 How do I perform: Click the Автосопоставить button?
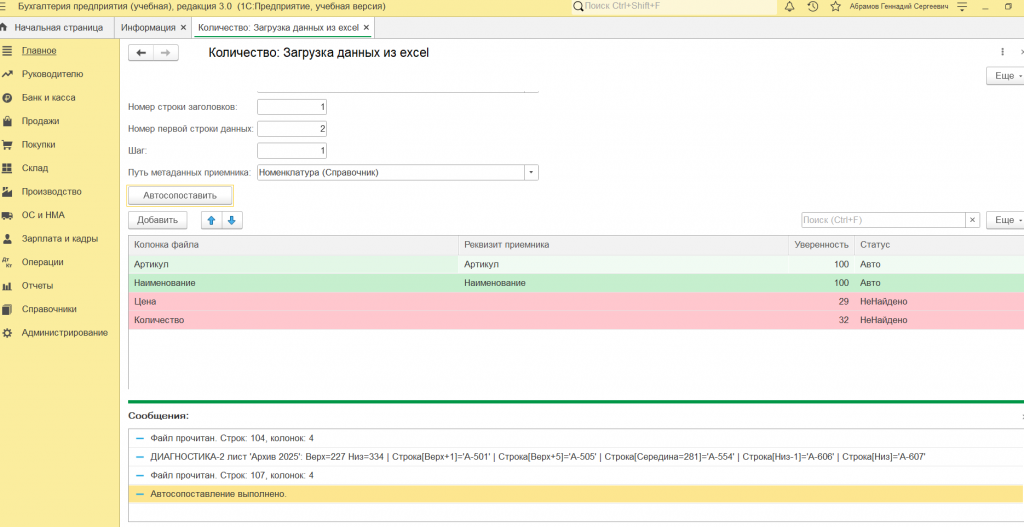click(180, 195)
